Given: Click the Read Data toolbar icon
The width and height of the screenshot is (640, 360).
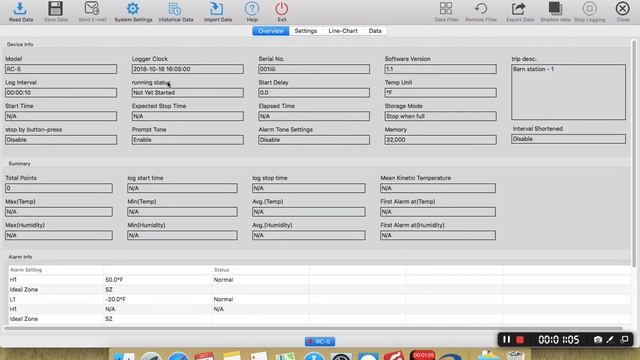Looking at the screenshot, I should pos(20,9).
